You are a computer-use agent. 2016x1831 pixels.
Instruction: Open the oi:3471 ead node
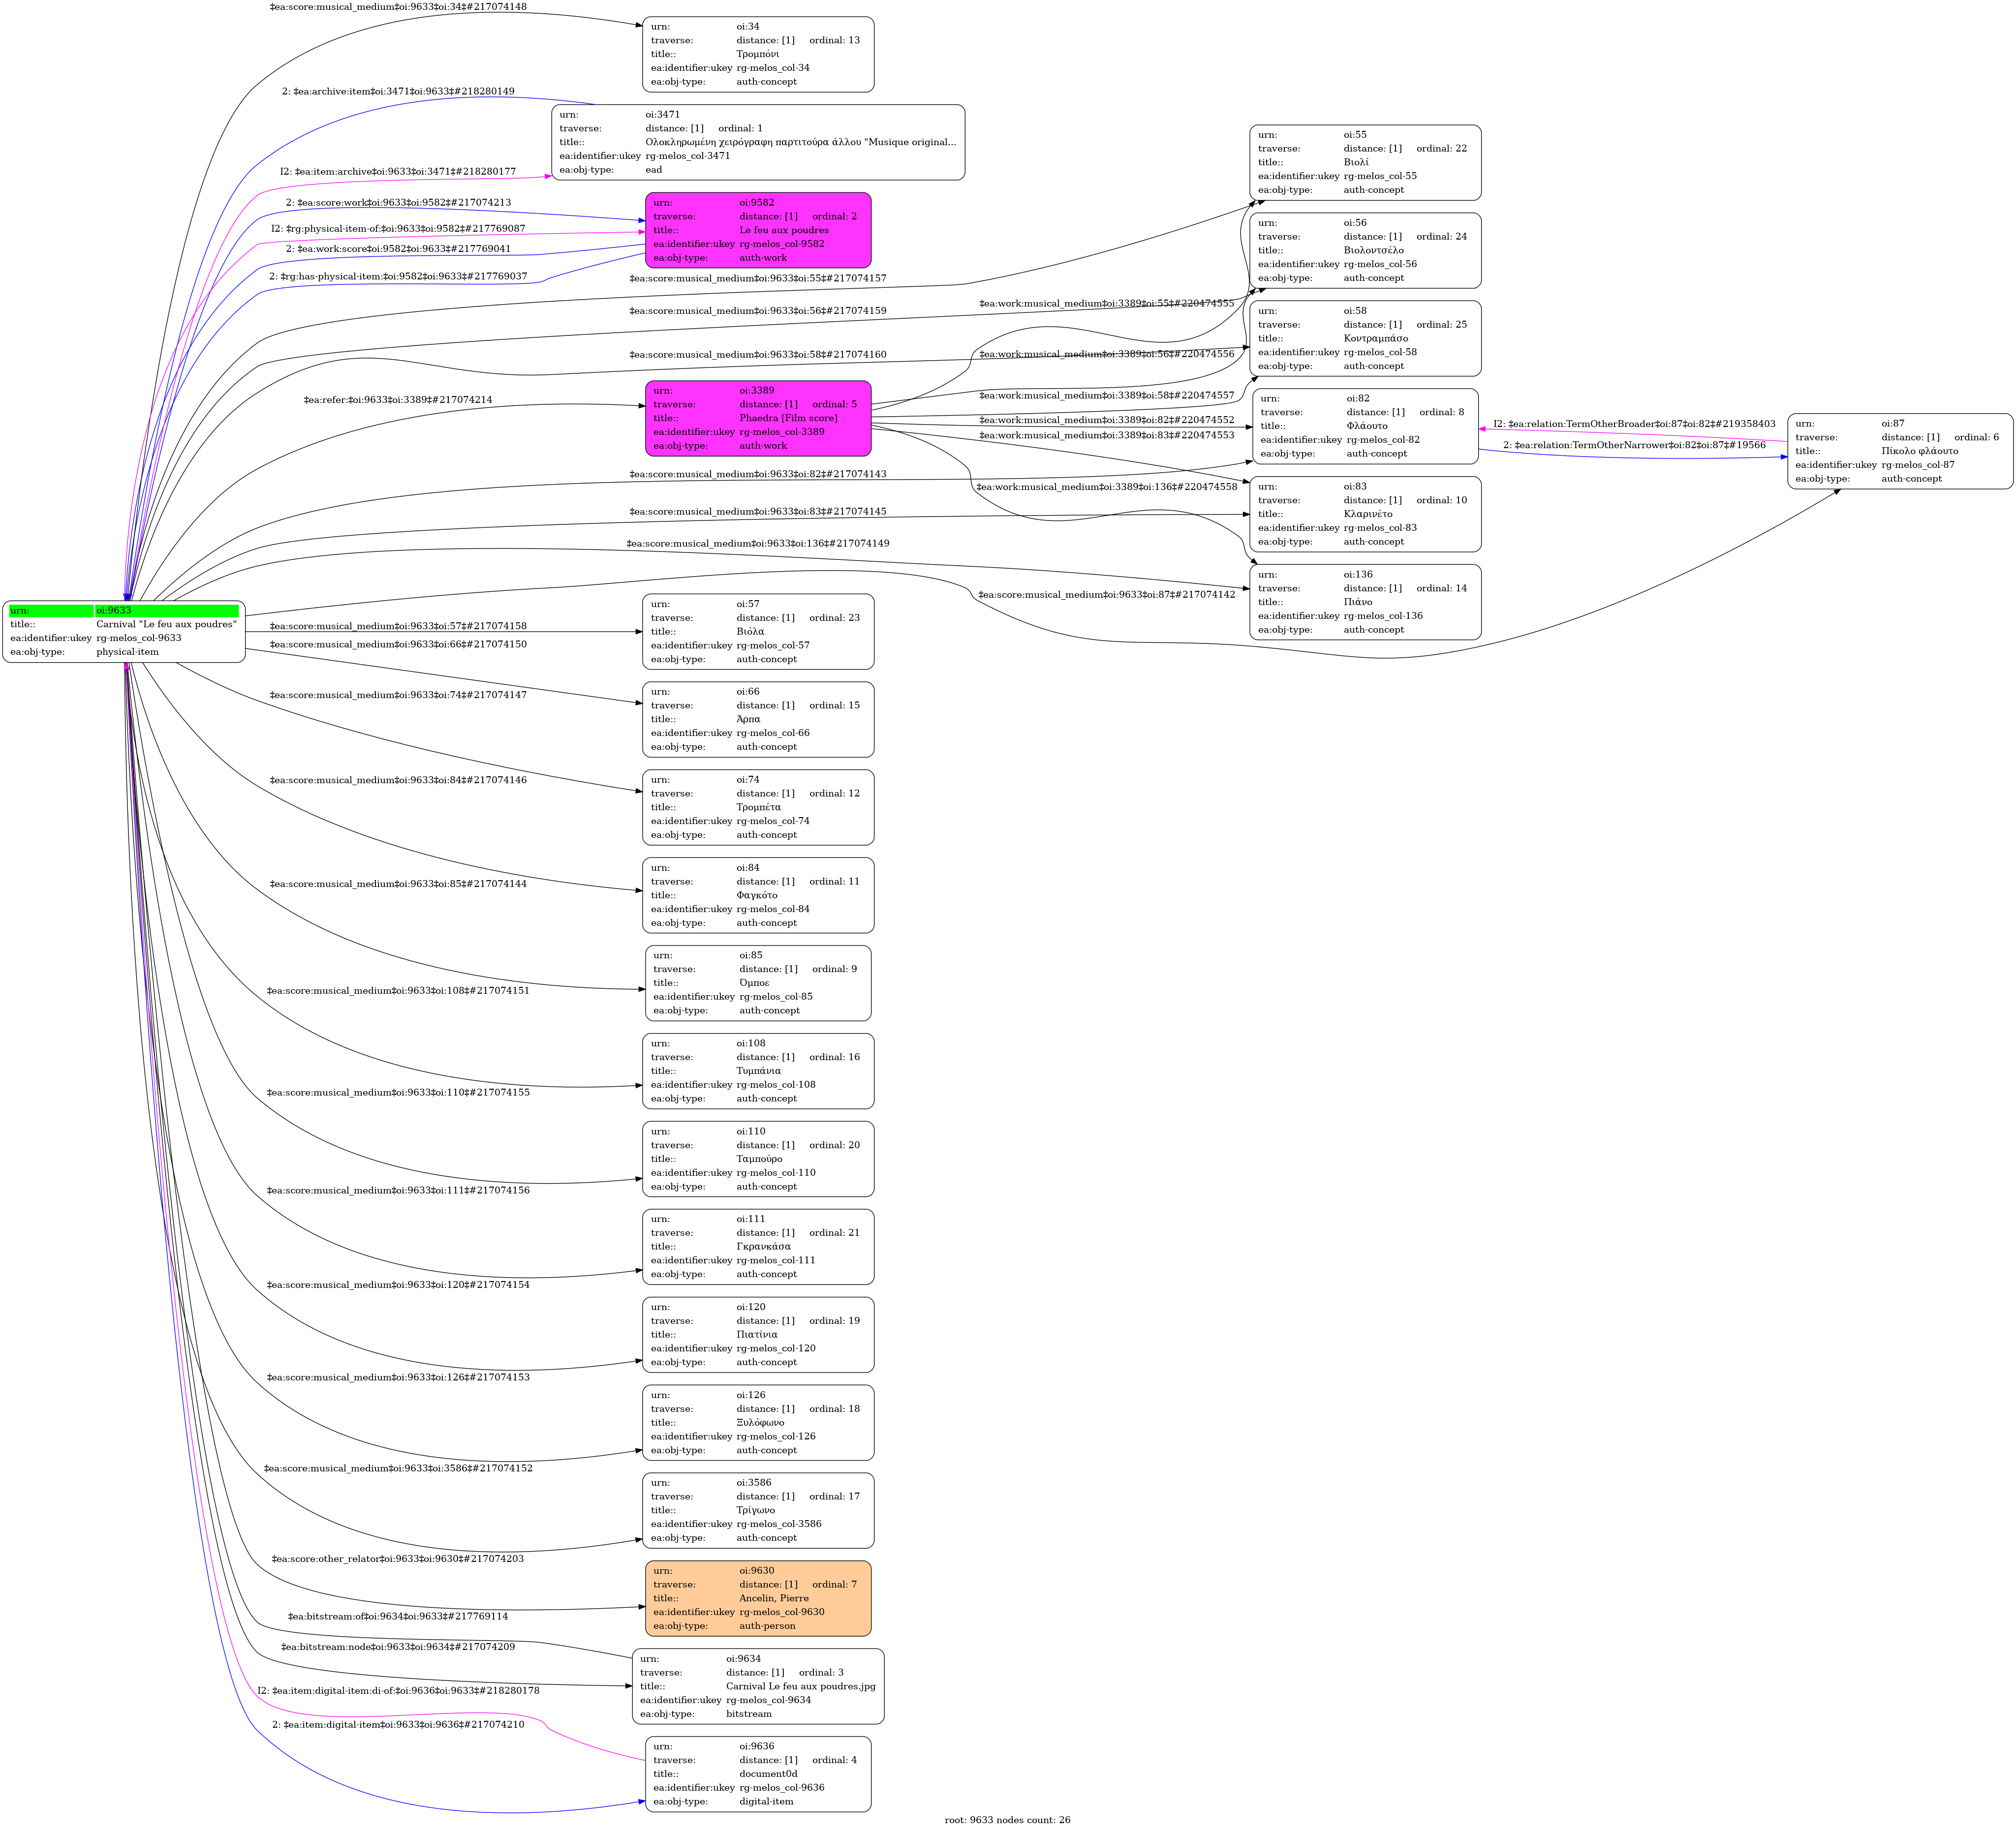coord(758,142)
